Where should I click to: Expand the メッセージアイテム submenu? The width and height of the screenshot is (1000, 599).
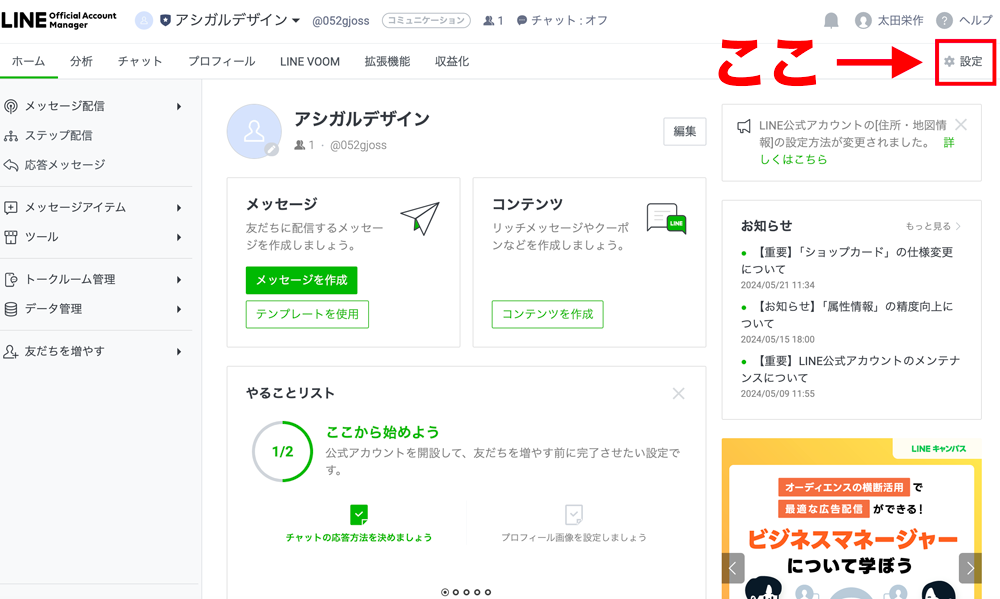pos(179,208)
